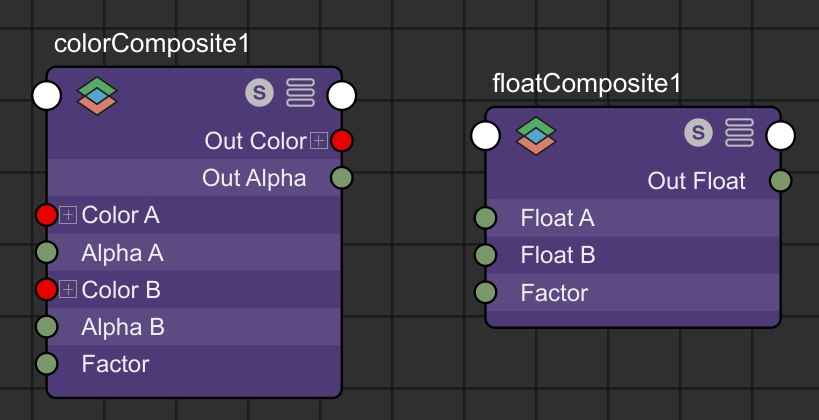Image resolution: width=819 pixels, height=420 pixels.
Task: Click the Float A input port
Action: (x=485, y=218)
